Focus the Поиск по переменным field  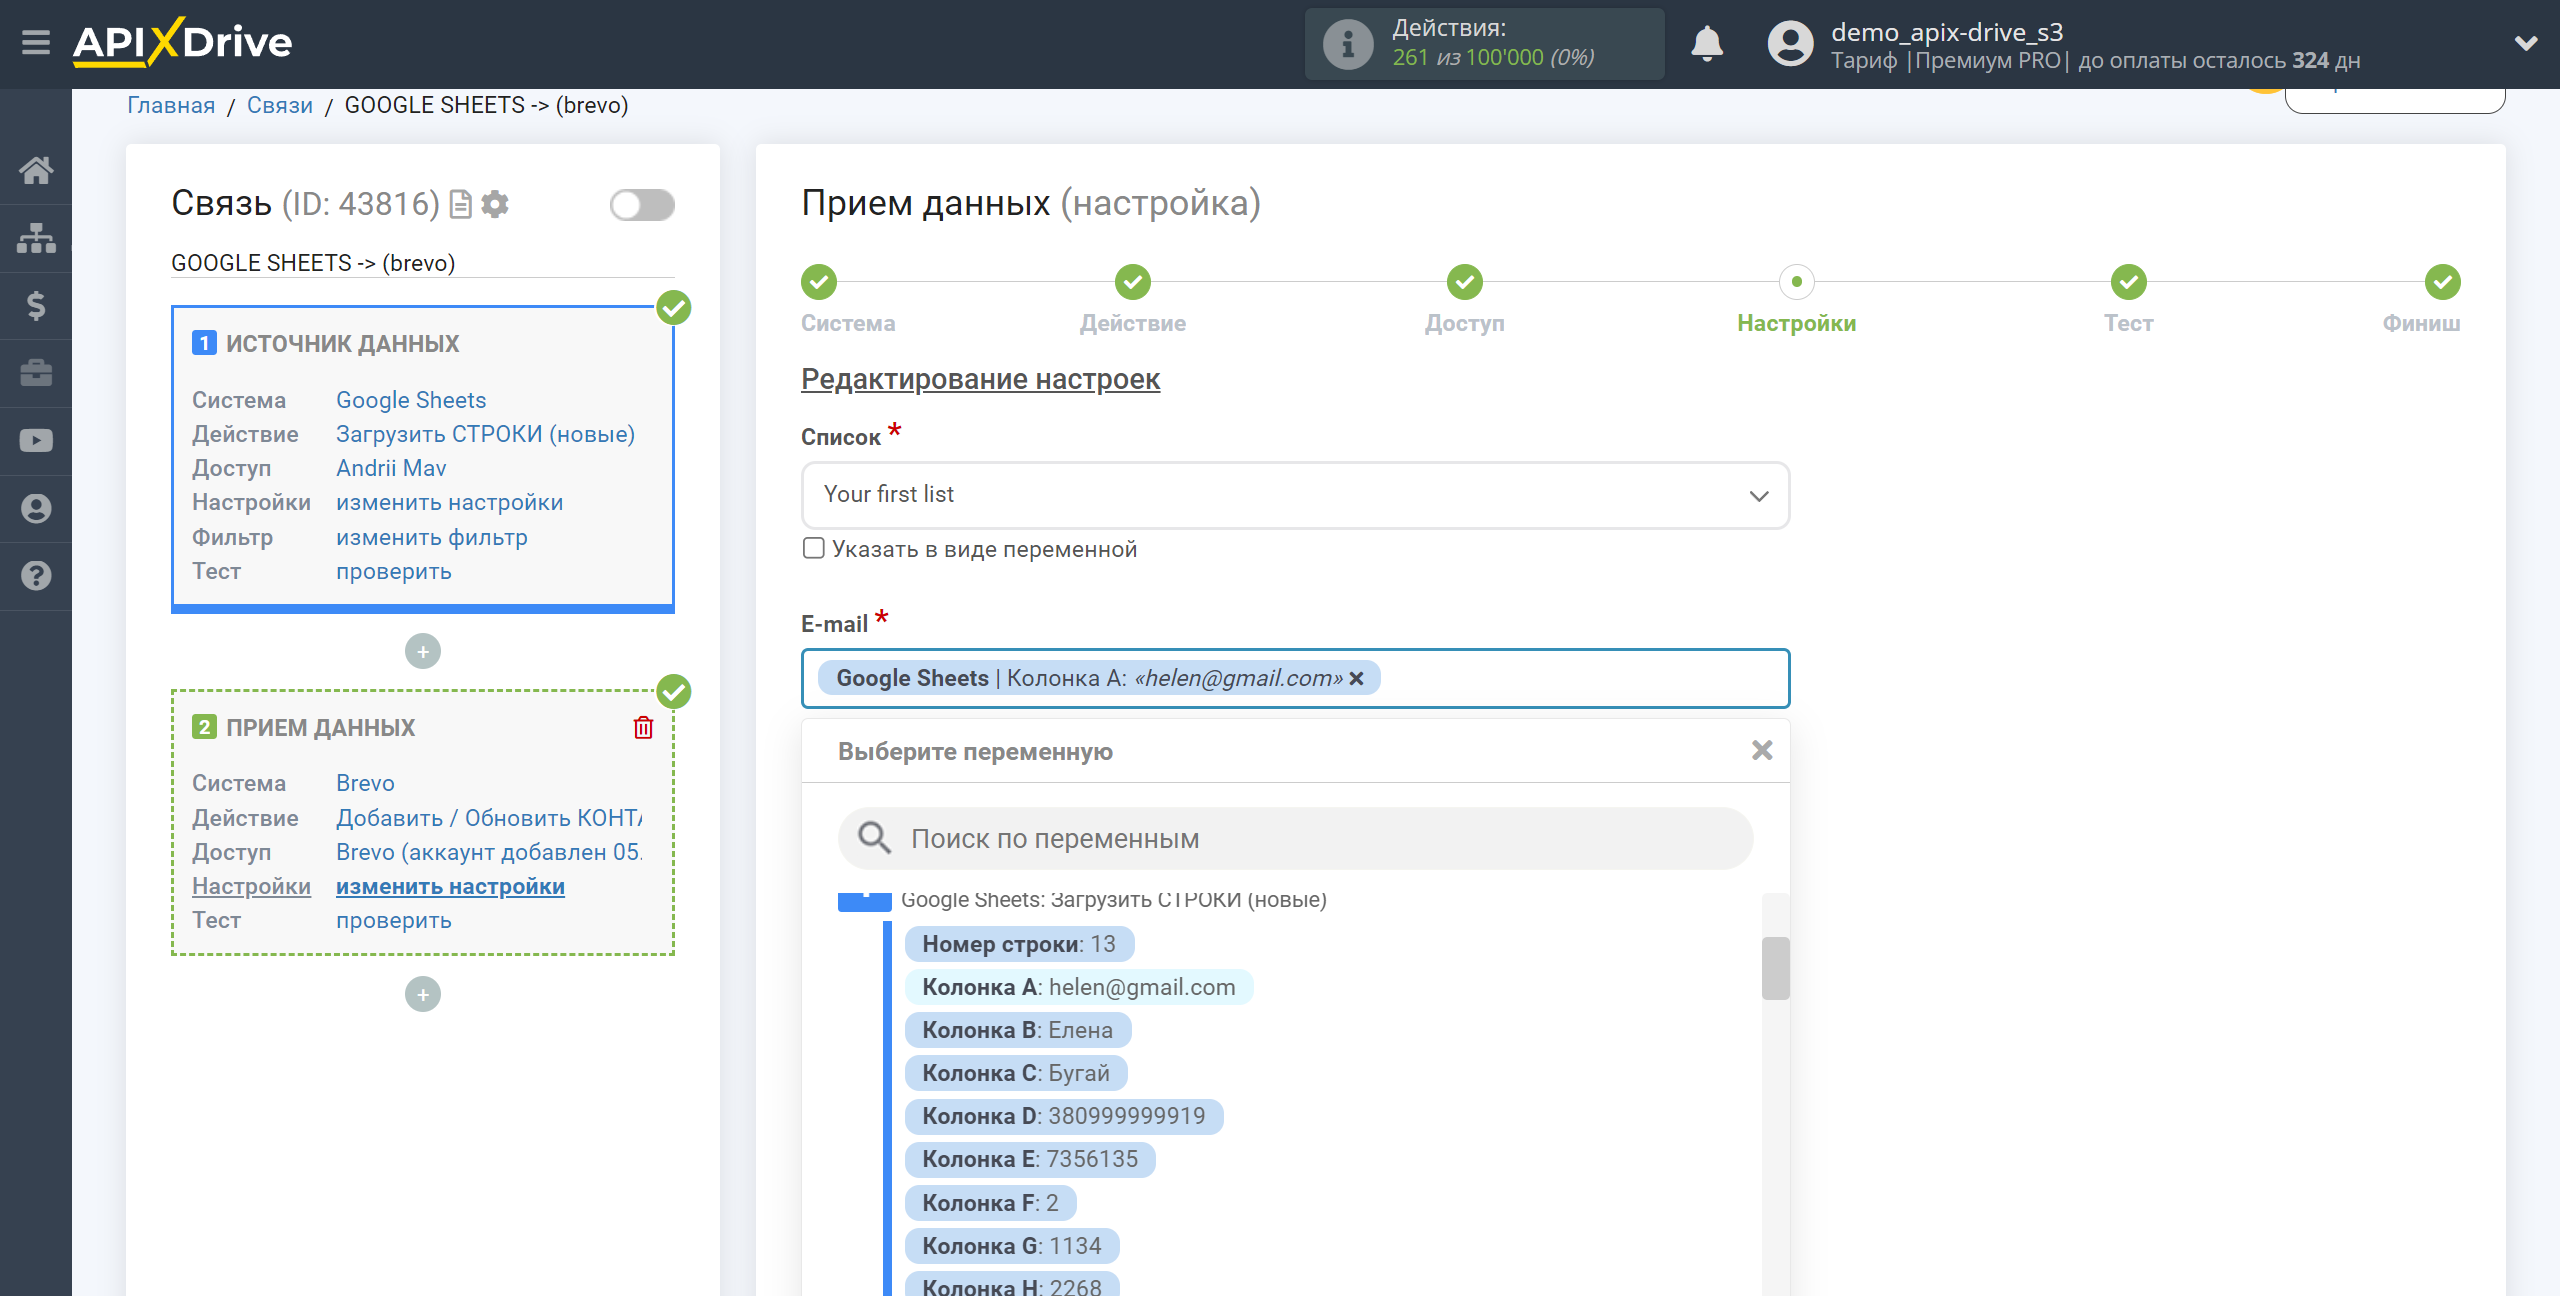tap(1295, 838)
